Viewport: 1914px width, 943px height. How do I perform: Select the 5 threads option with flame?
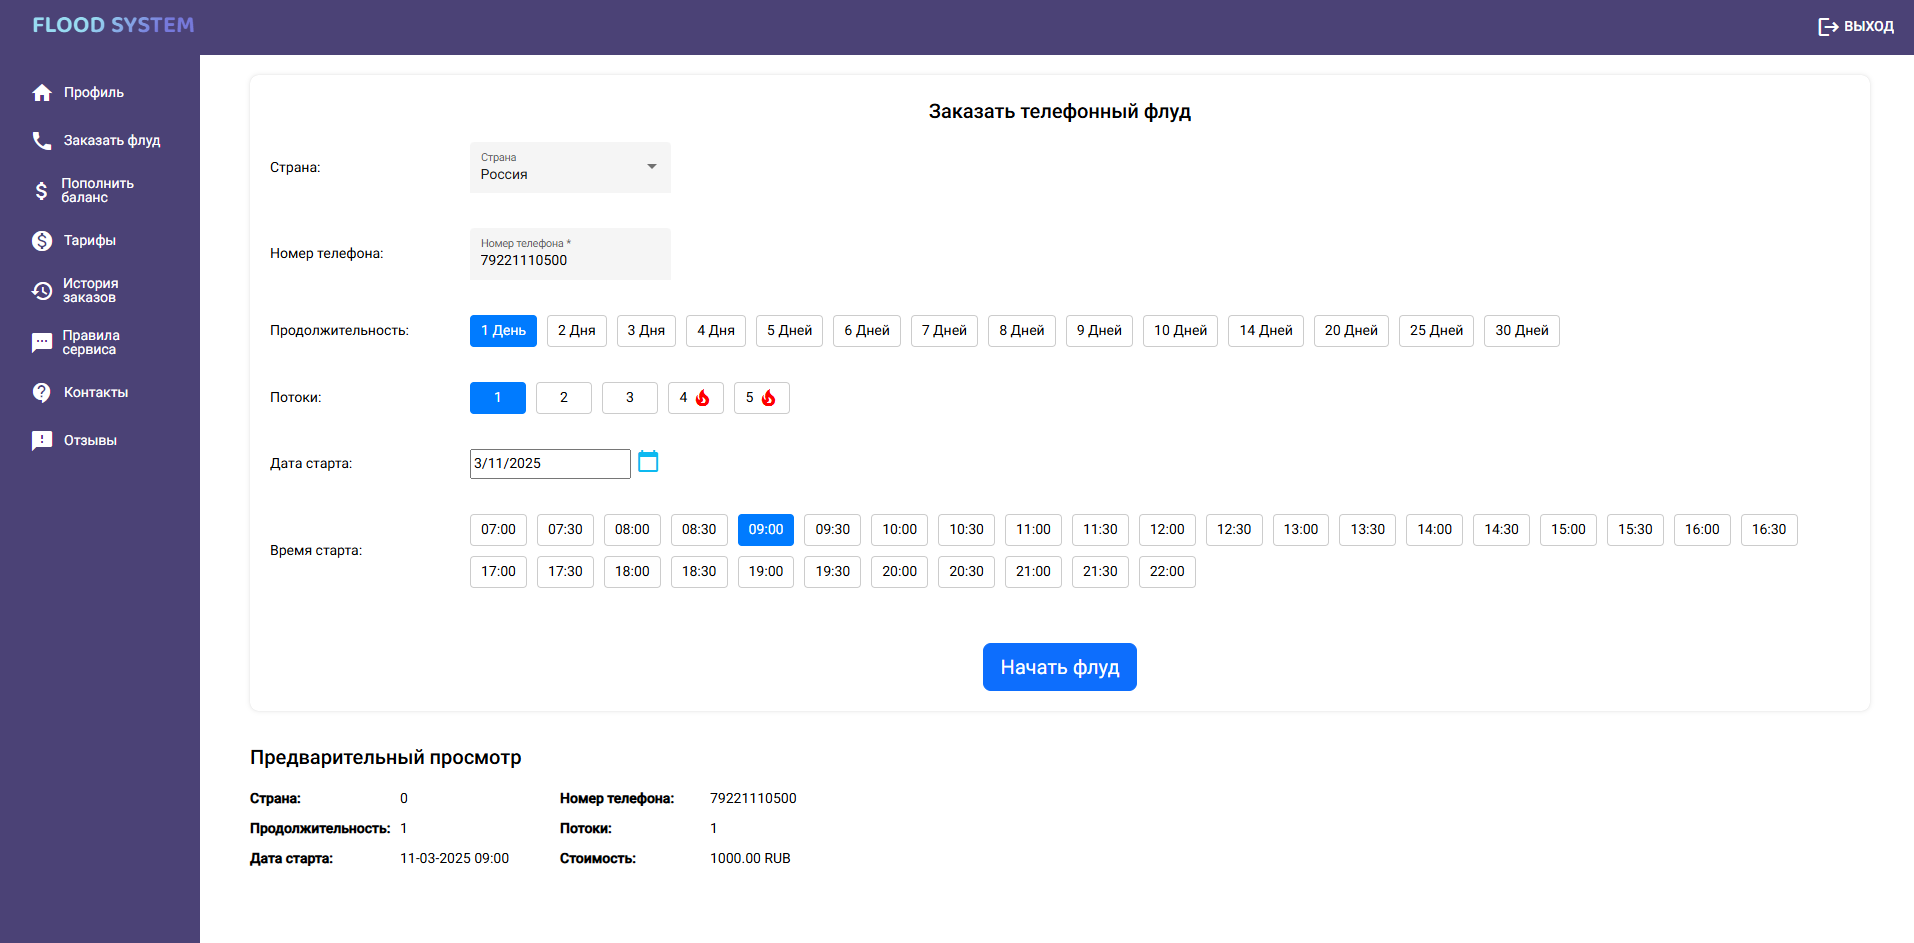(x=761, y=398)
